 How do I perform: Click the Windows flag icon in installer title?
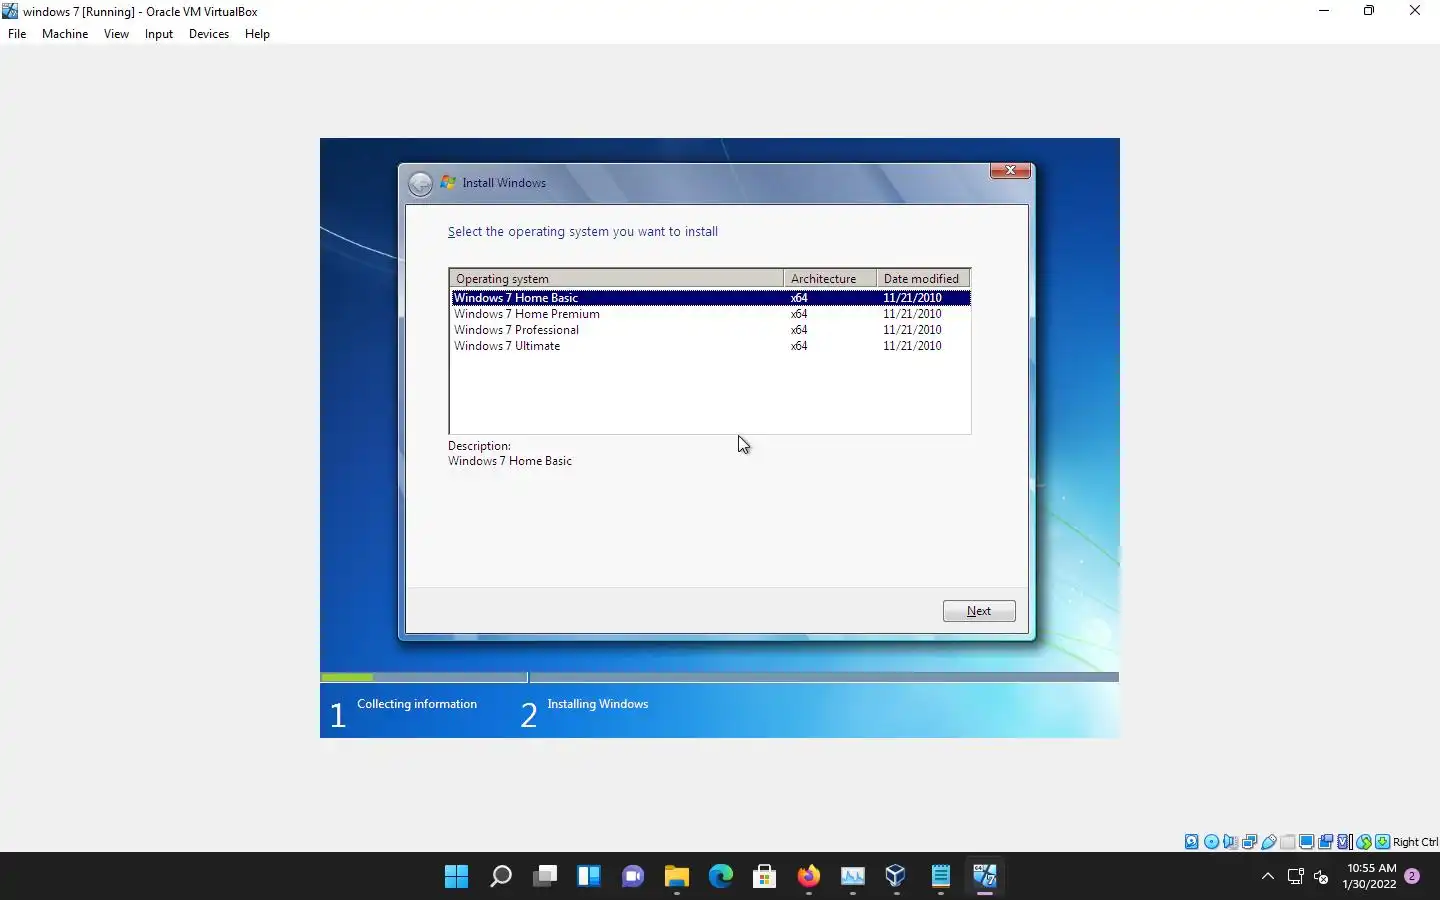448,182
